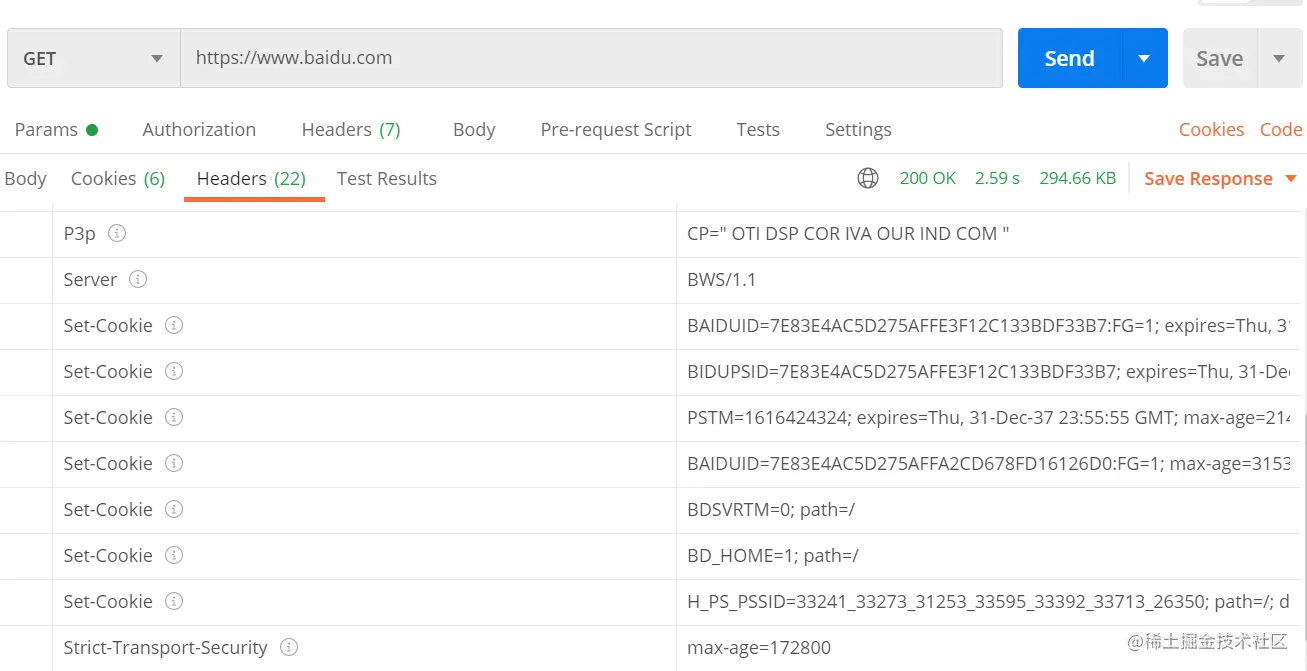Click the globe network icon
The image size is (1307, 671).
click(868, 178)
